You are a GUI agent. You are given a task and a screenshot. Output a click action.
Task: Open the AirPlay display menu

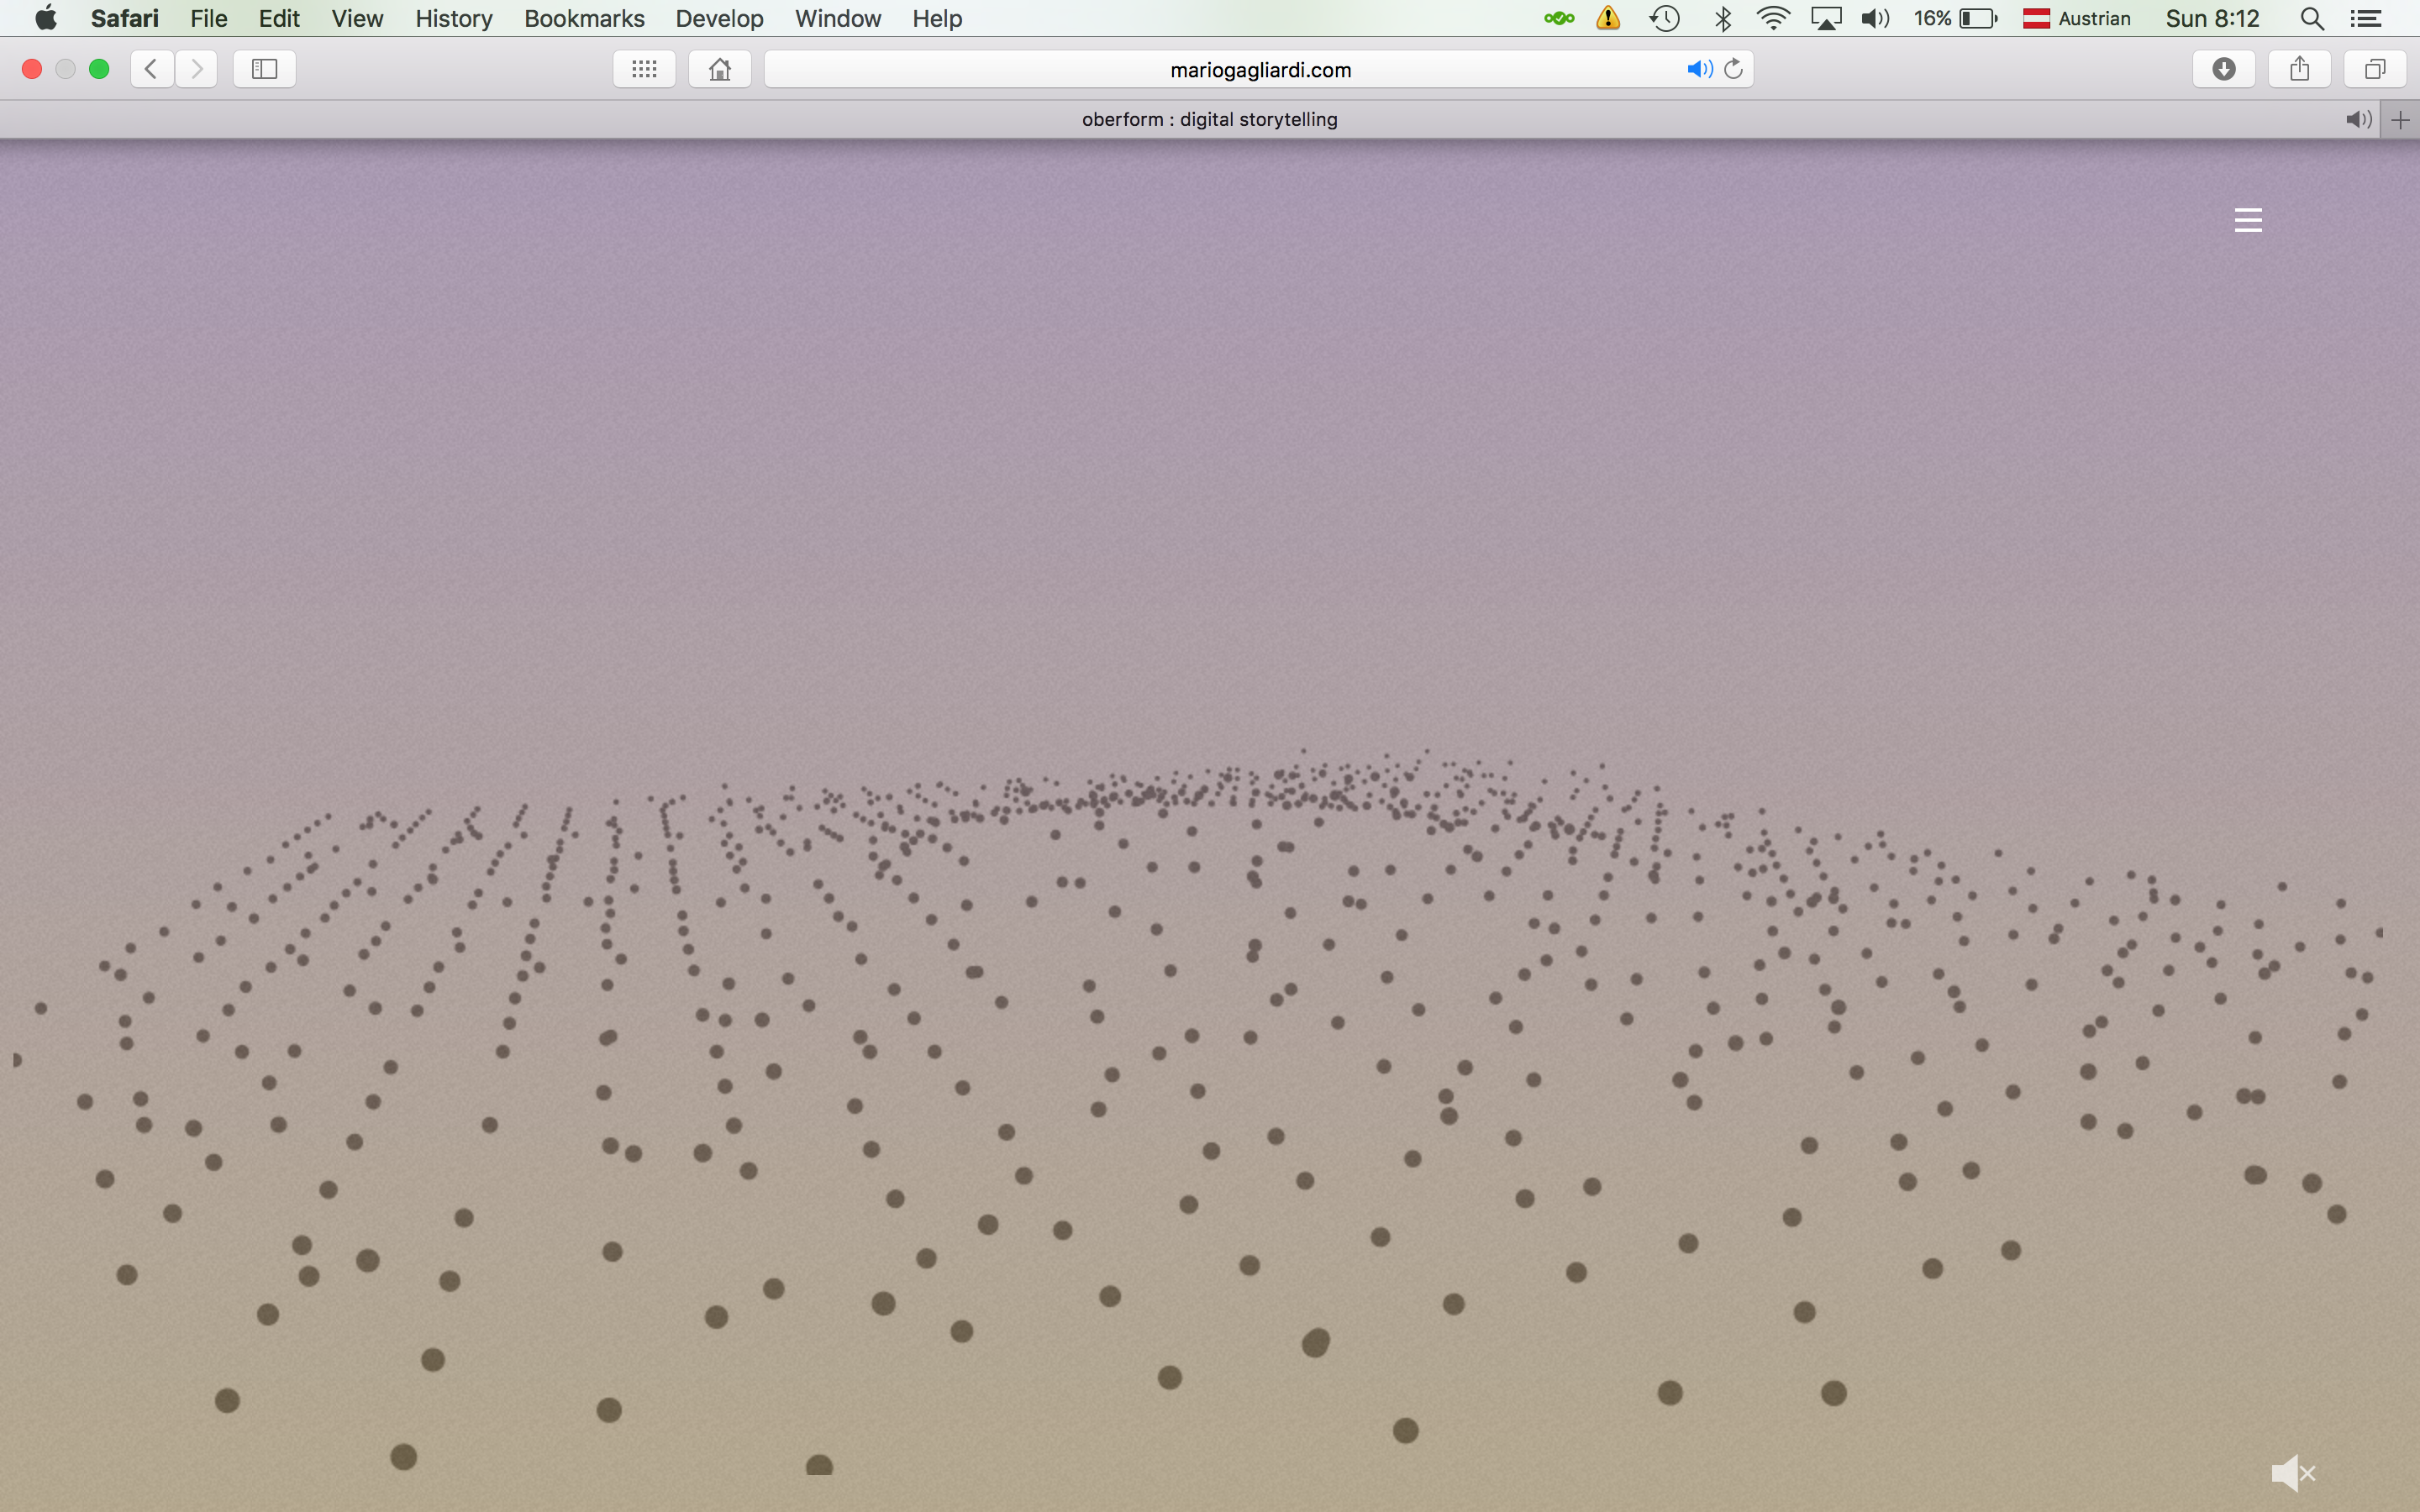pyautogui.click(x=1826, y=18)
